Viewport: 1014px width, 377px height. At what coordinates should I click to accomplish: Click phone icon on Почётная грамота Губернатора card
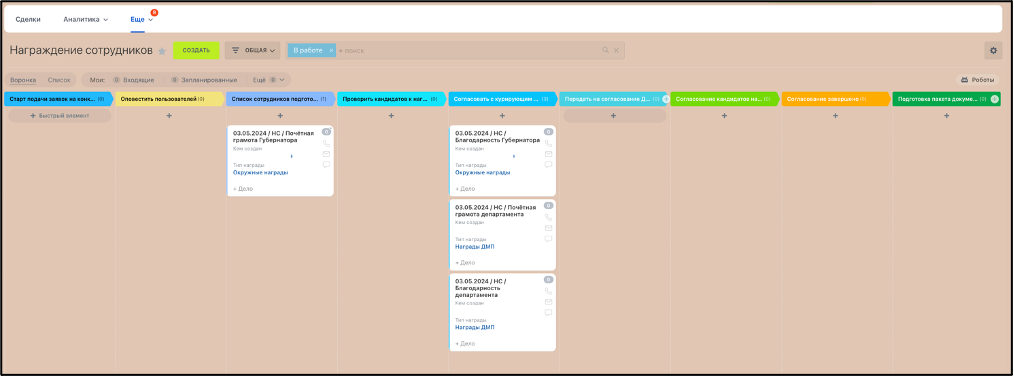pos(327,144)
